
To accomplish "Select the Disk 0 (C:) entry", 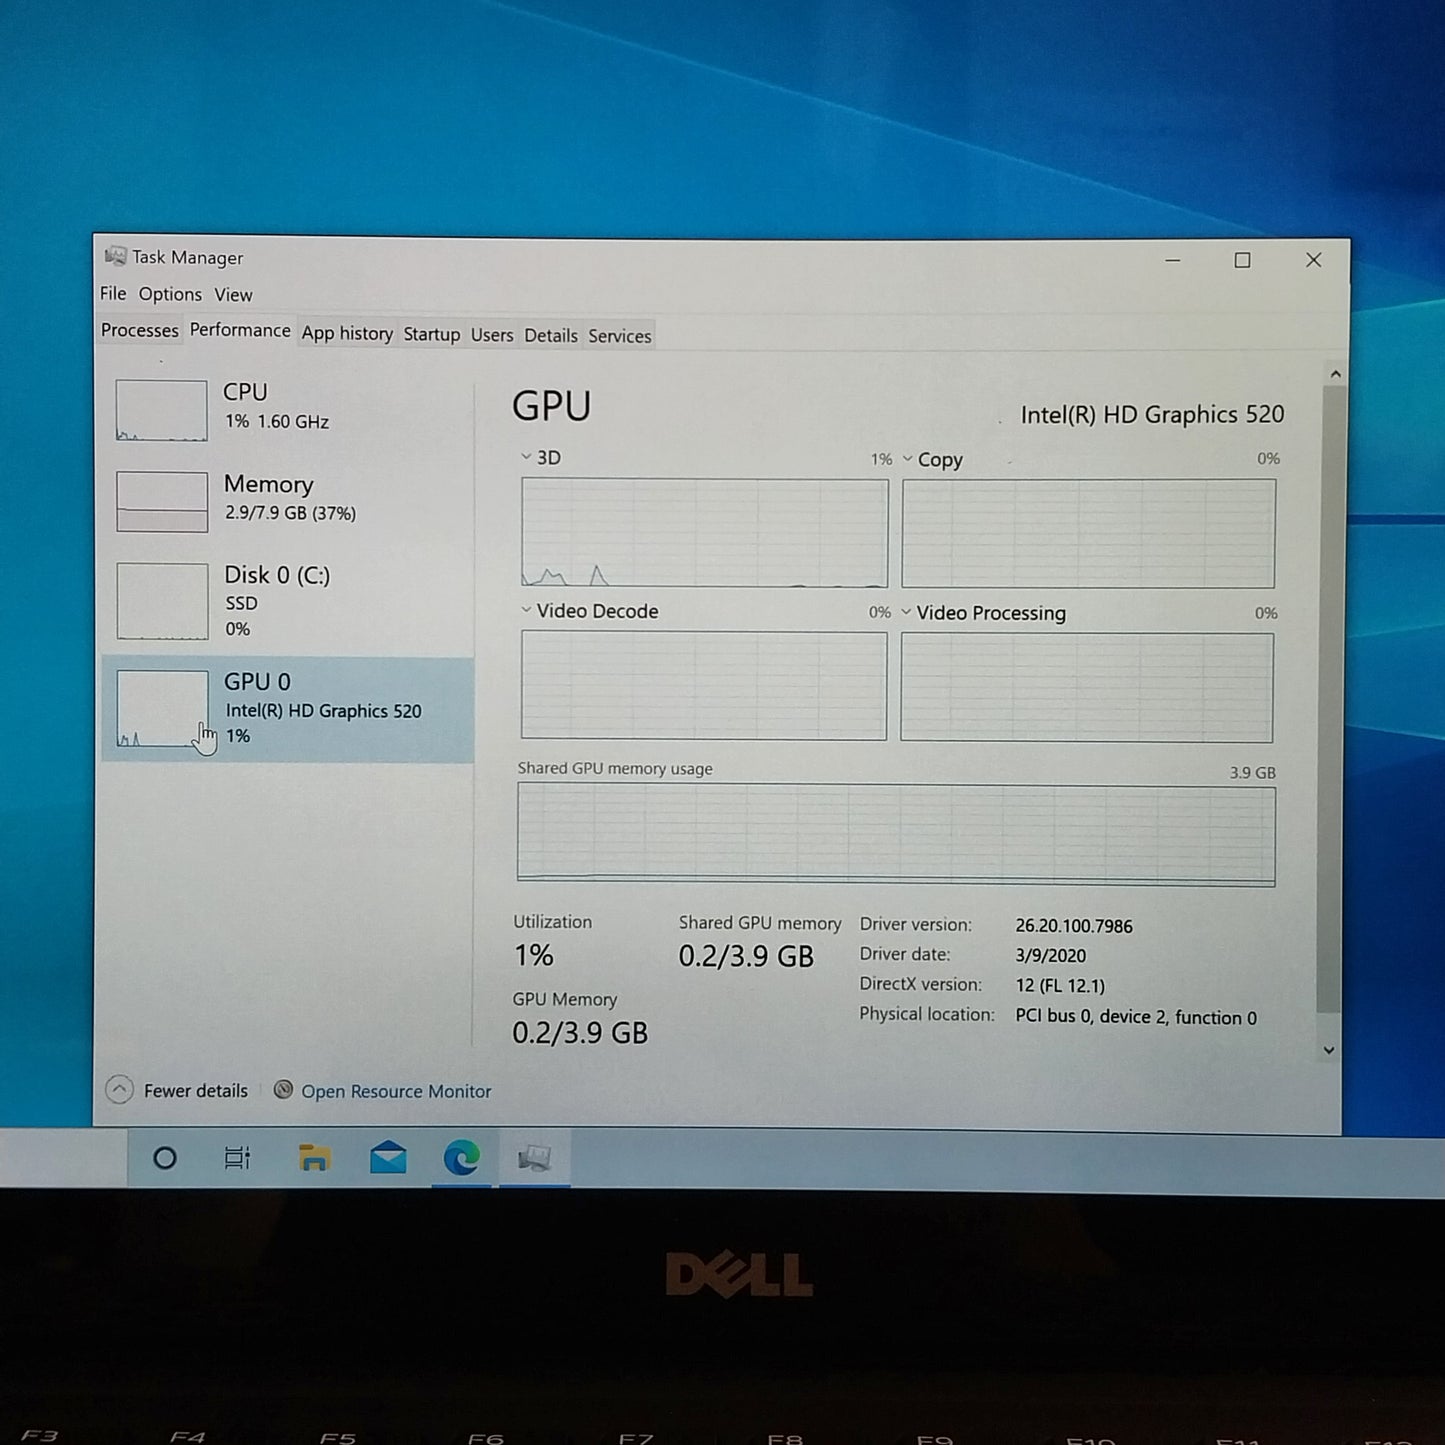I will (288, 600).
